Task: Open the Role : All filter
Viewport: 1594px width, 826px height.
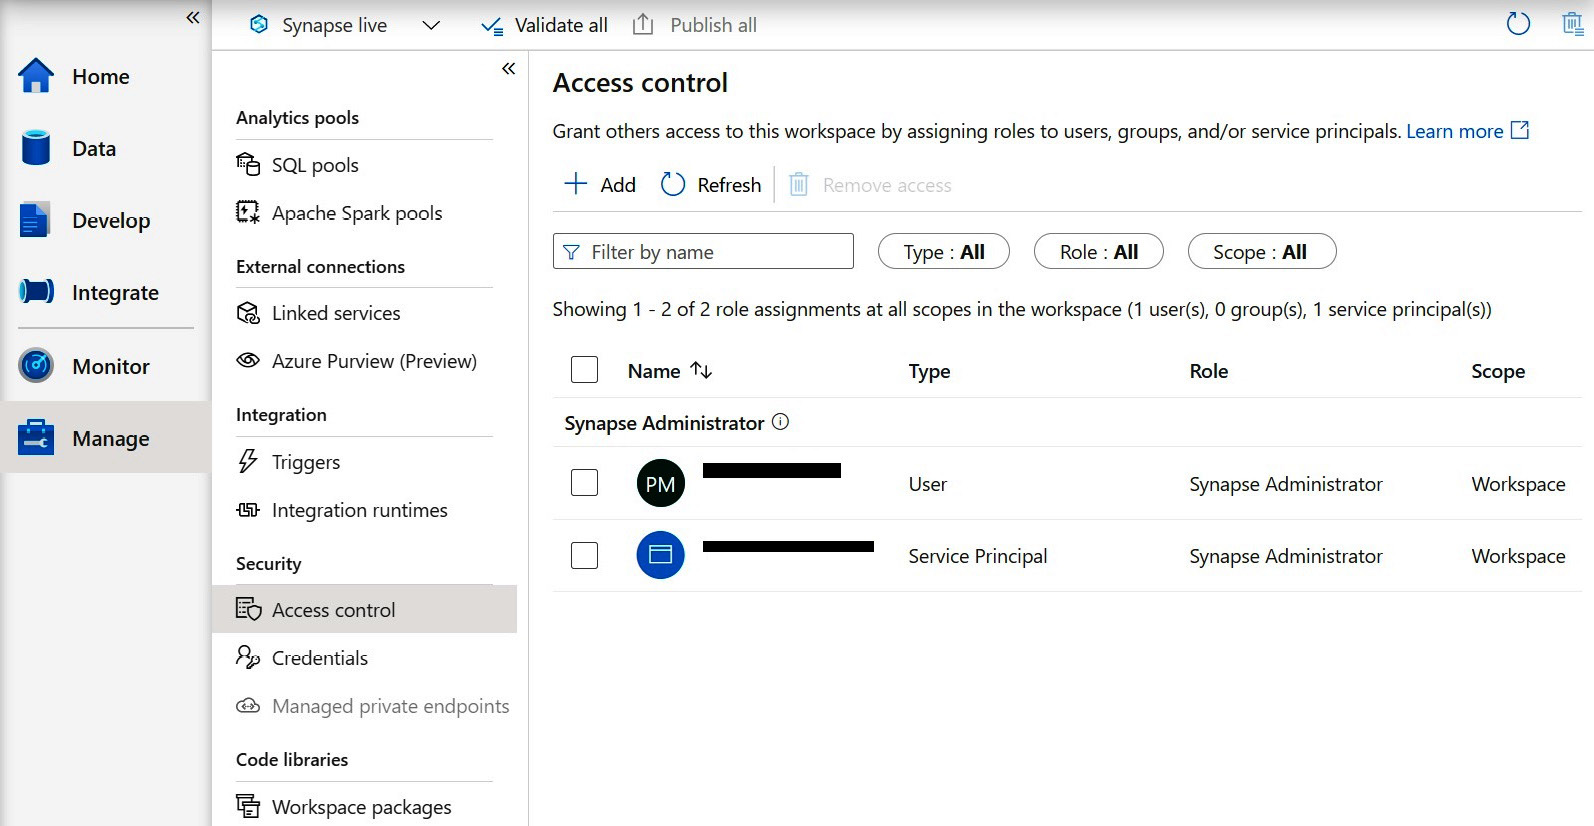Action: (x=1099, y=252)
